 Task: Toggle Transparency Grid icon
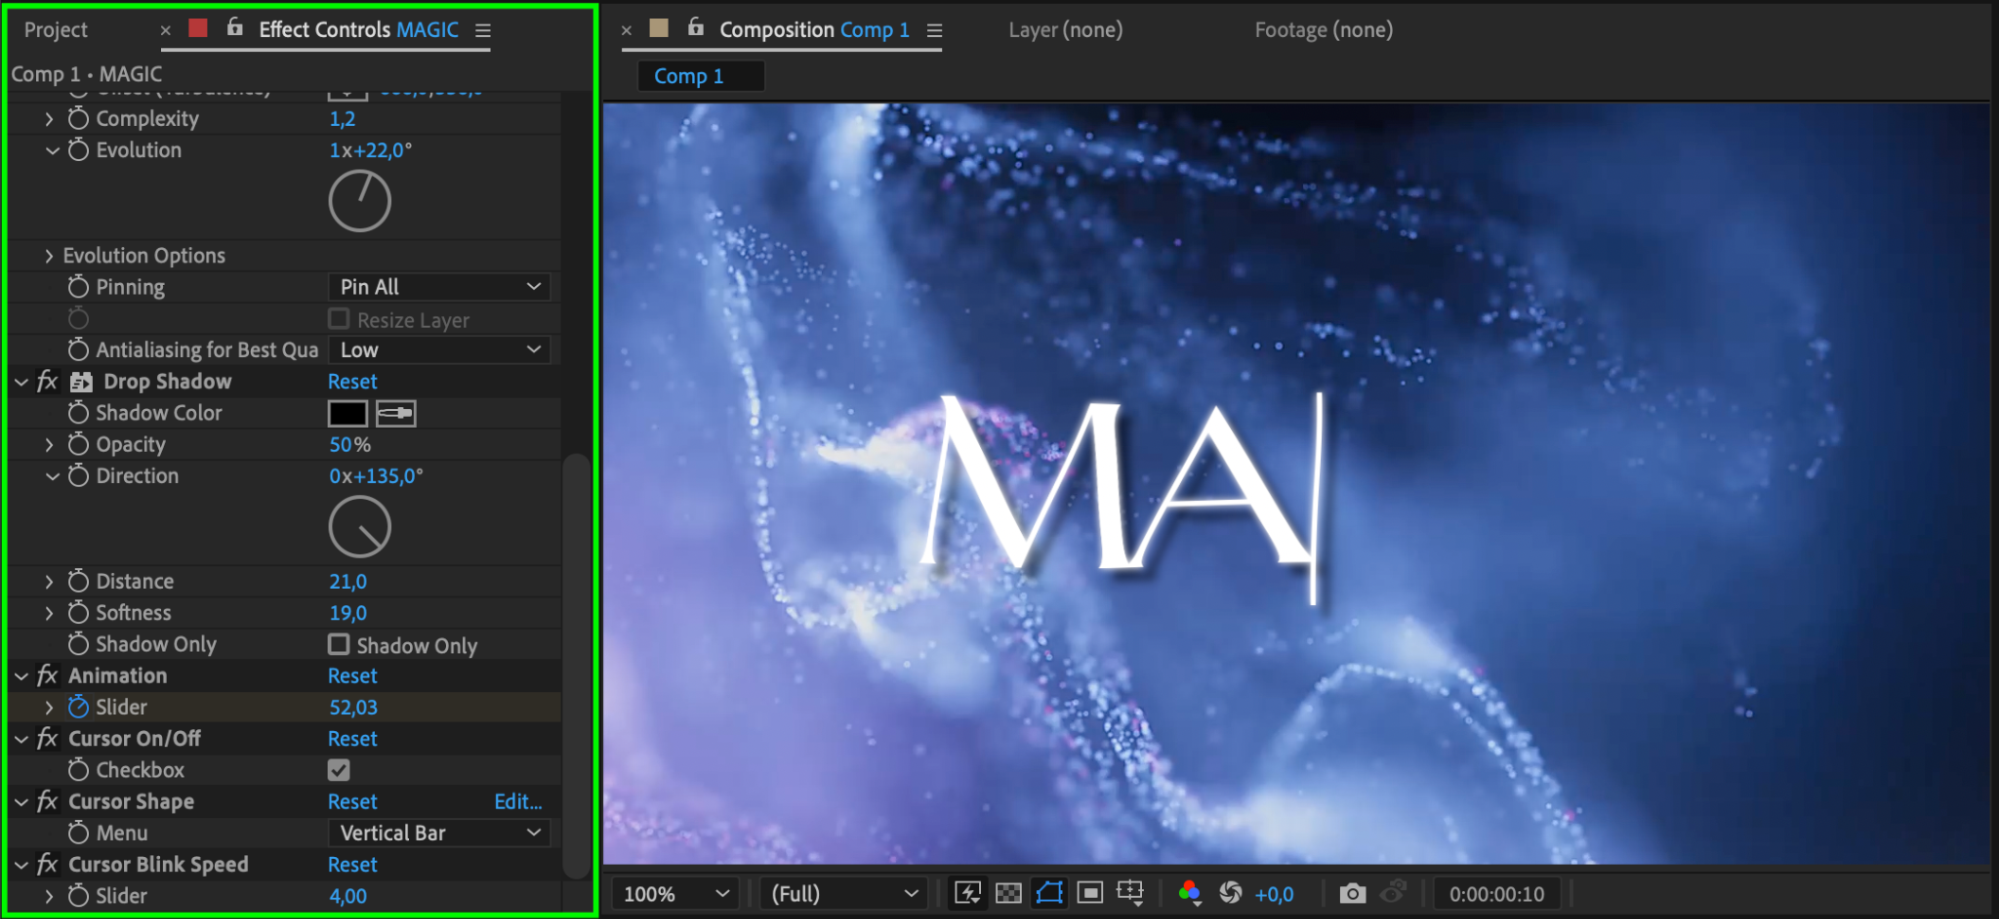pyautogui.click(x=1009, y=893)
